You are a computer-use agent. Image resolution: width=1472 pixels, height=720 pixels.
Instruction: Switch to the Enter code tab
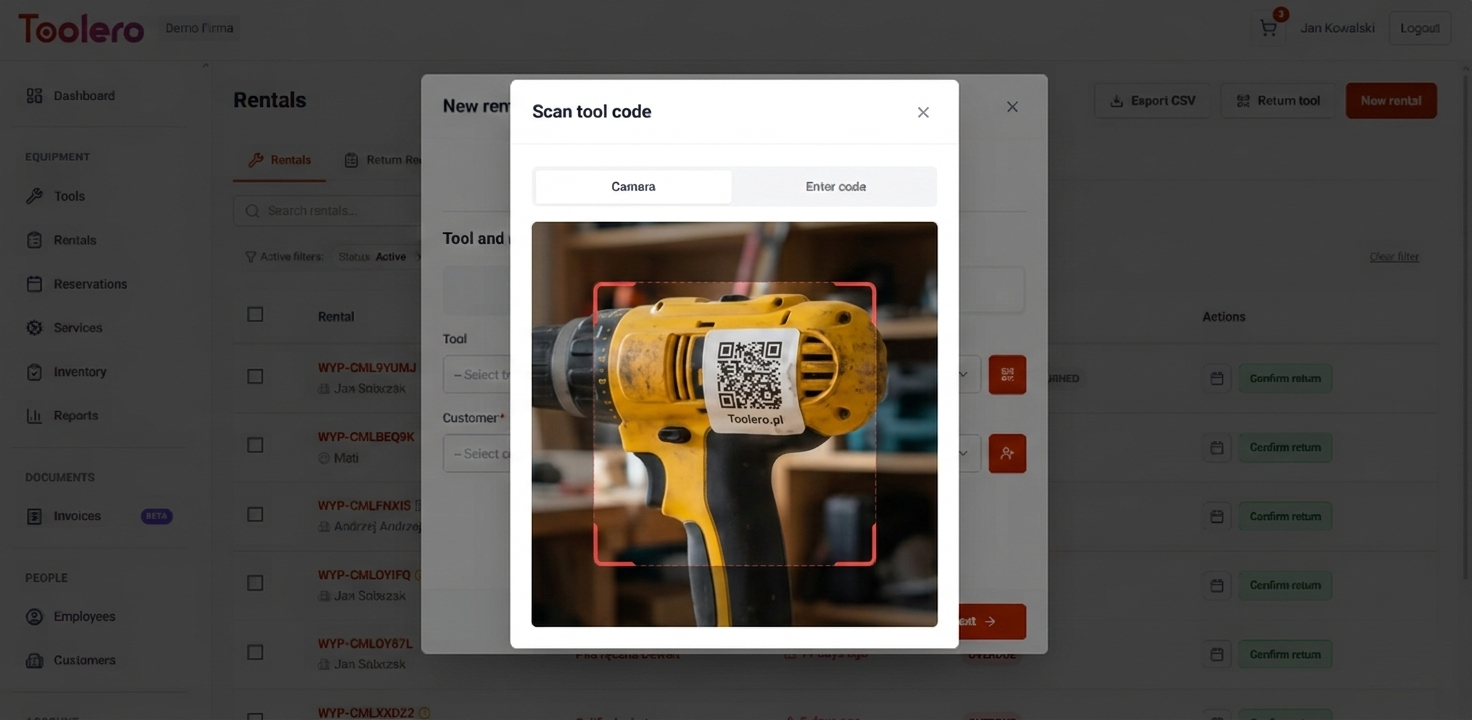[836, 186]
